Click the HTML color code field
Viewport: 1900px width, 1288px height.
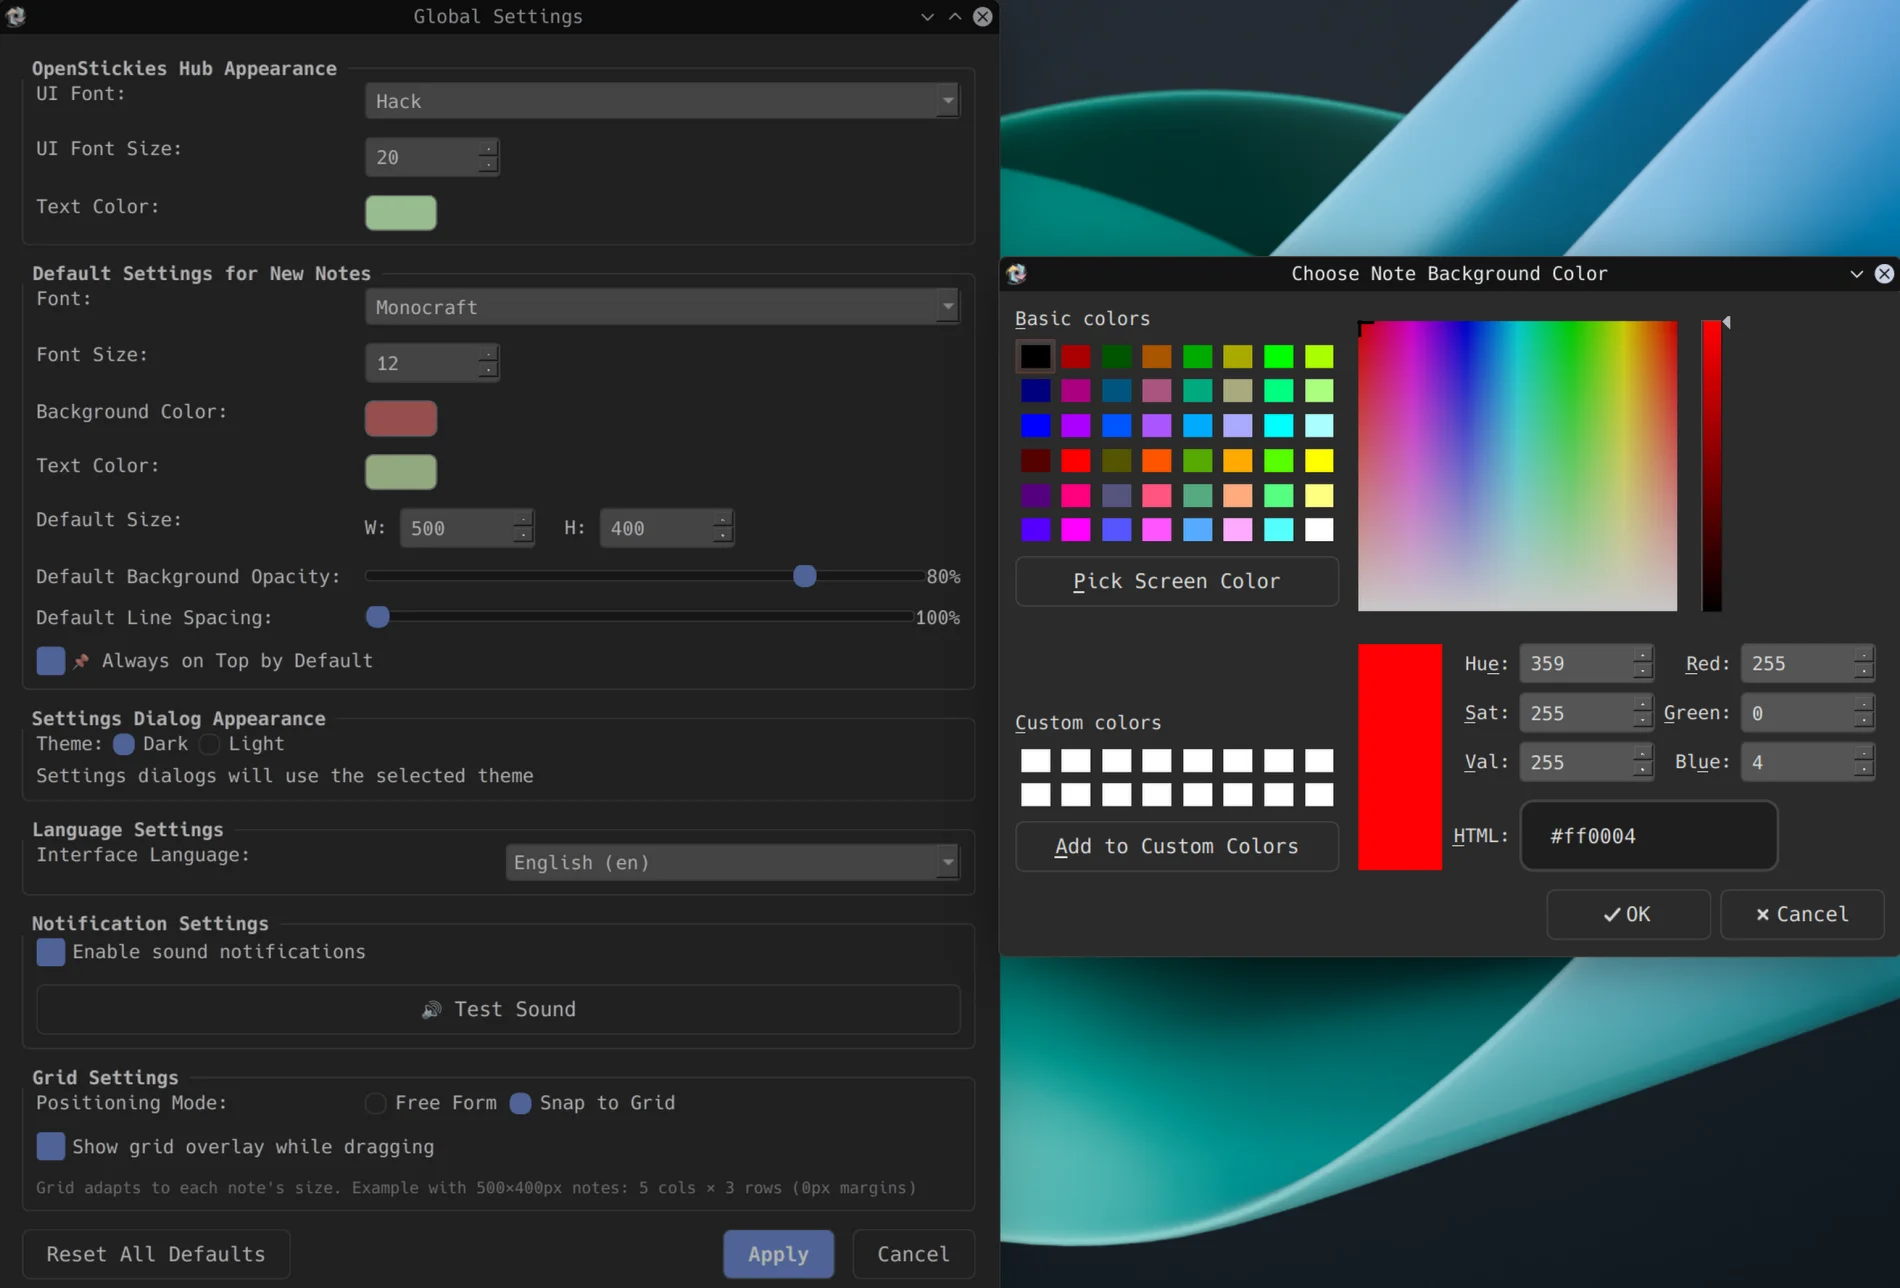(x=1648, y=836)
